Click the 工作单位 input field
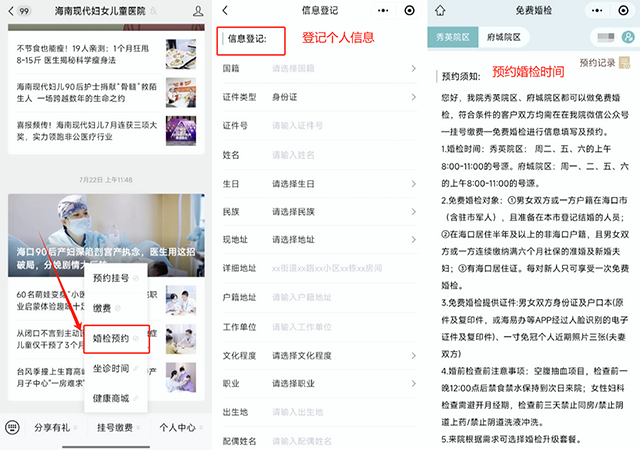This screenshot has height=450, width=640. coord(320,327)
